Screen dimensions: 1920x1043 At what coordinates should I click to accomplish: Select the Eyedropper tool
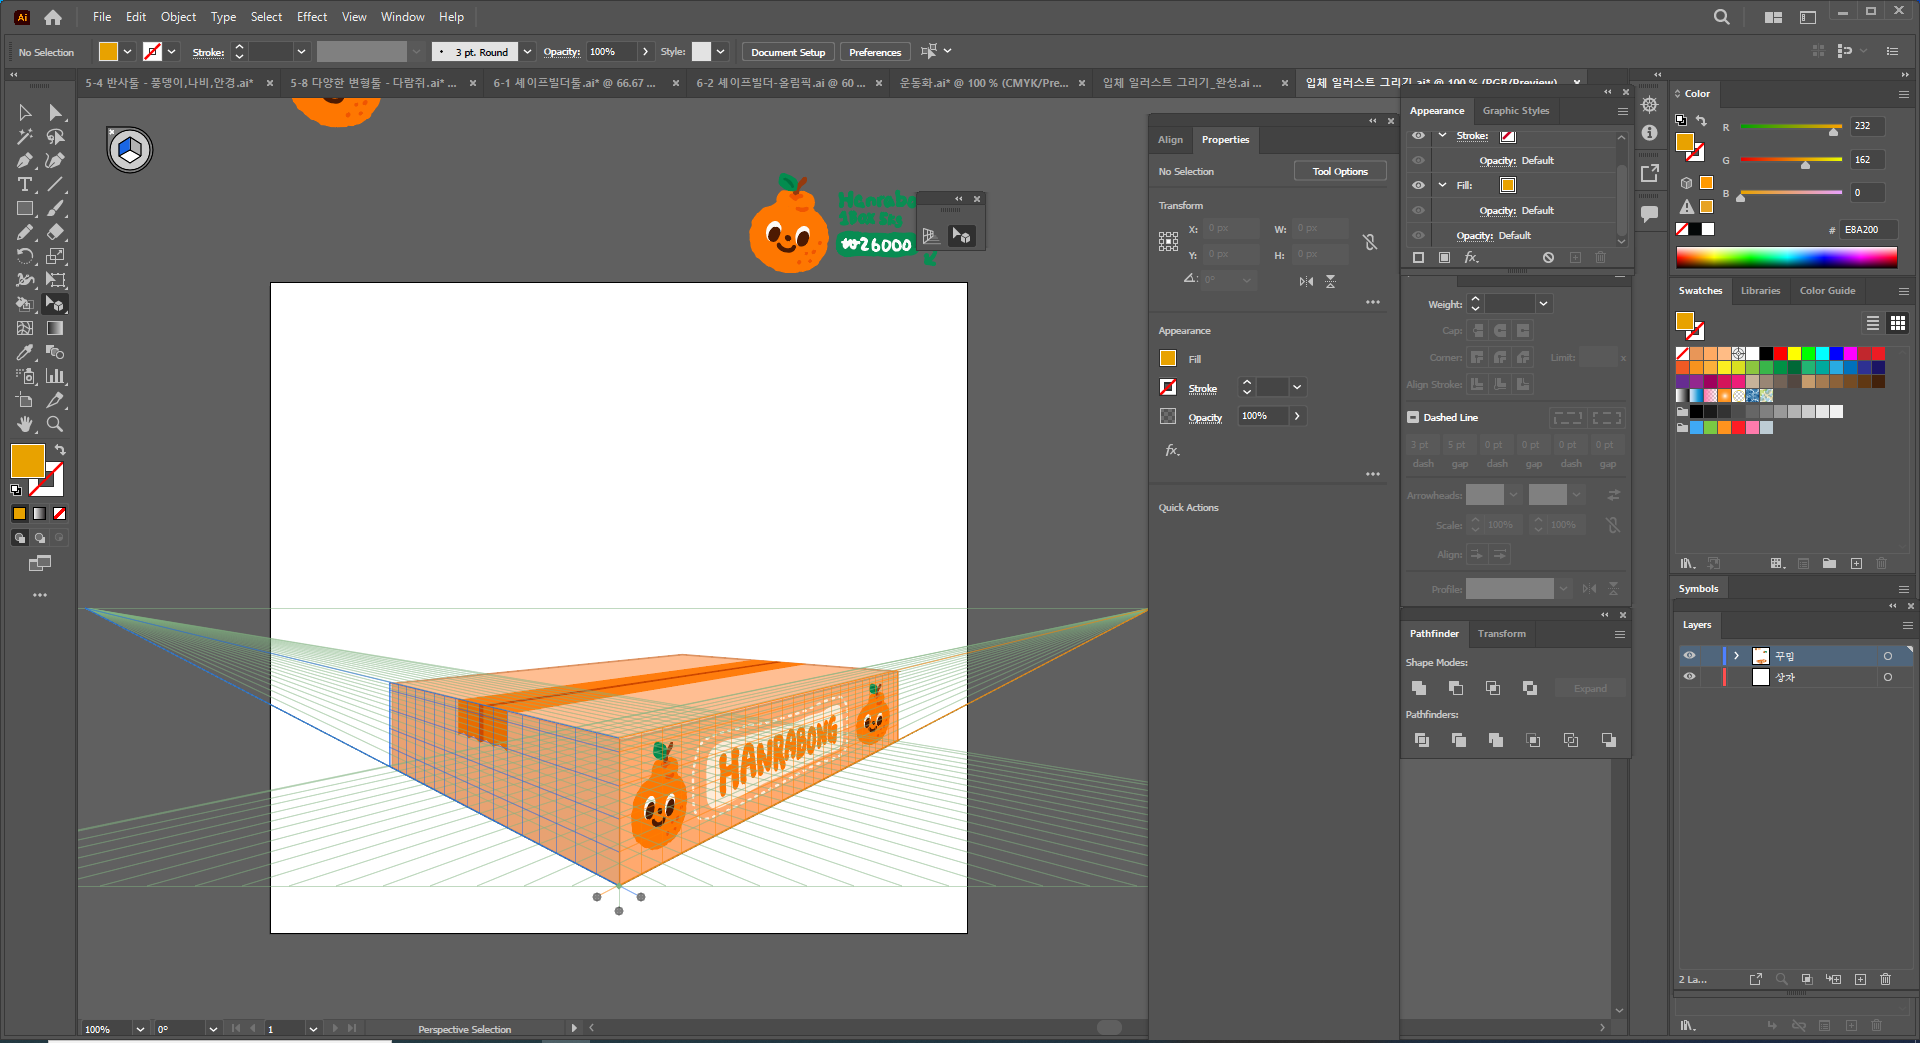pyautogui.click(x=25, y=353)
